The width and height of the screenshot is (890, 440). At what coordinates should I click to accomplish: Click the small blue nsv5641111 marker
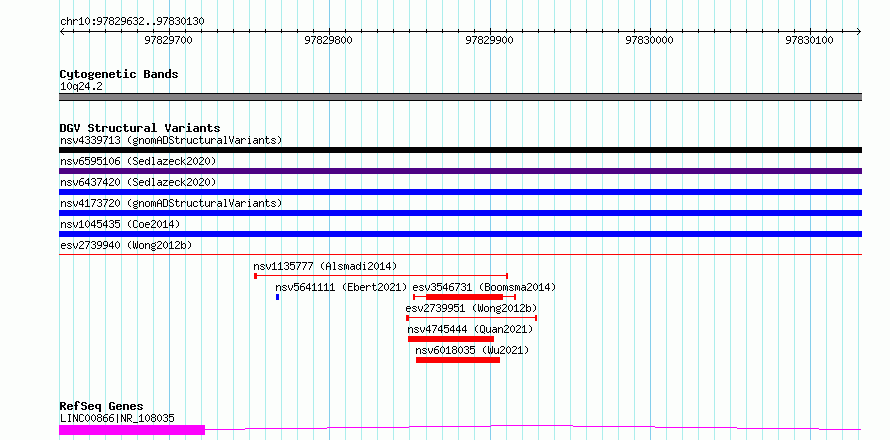coord(278,297)
